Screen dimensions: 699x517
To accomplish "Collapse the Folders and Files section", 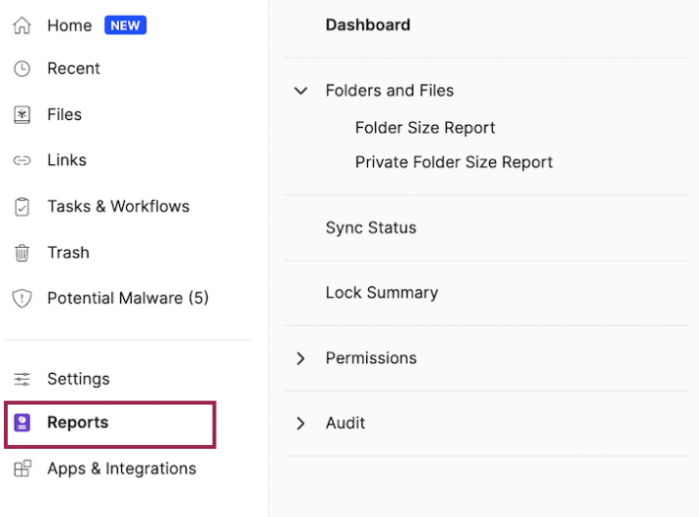I will (300, 91).
